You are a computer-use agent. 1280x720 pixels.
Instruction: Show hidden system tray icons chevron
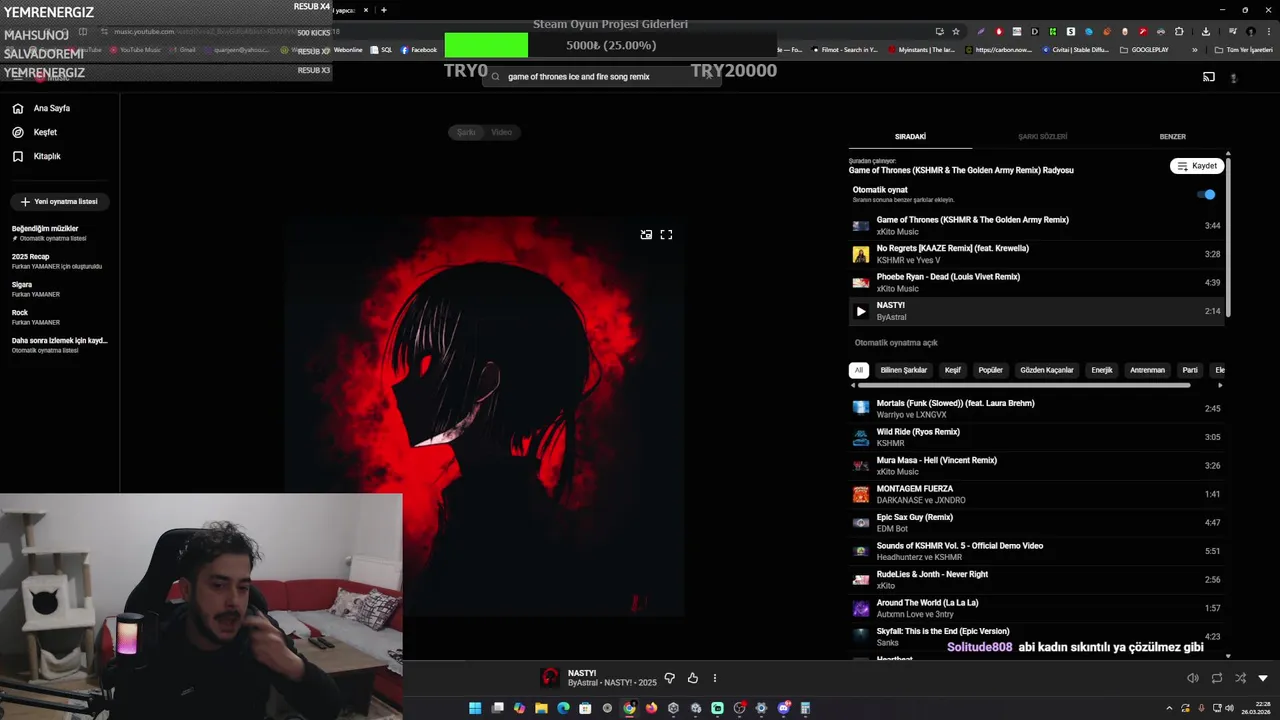tap(1170, 708)
